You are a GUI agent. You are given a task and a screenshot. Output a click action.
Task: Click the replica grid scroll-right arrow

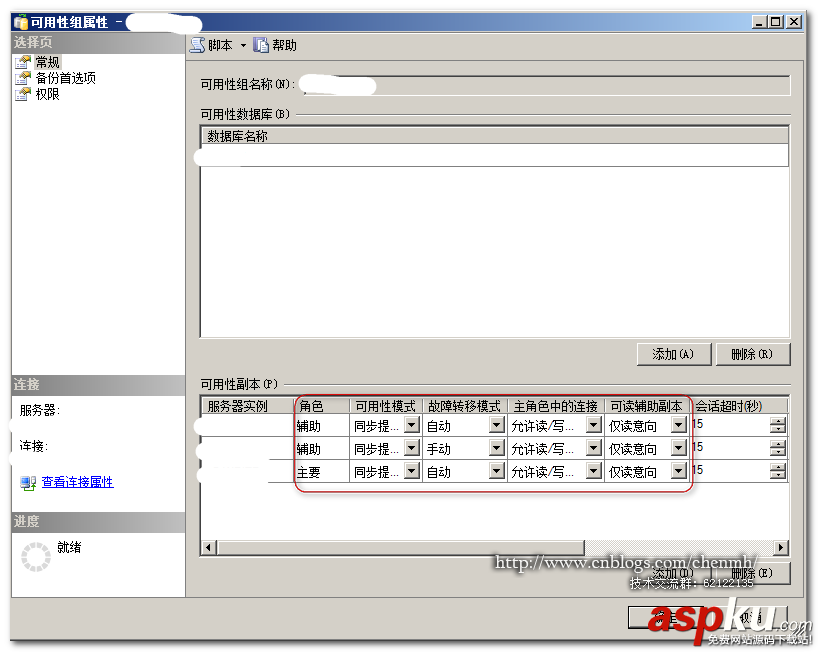[780, 548]
